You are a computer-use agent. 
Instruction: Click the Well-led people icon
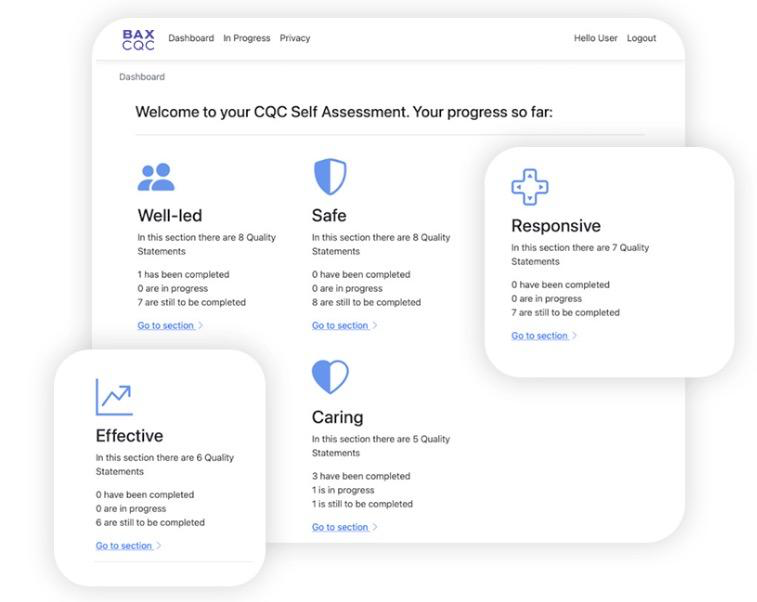(155, 177)
